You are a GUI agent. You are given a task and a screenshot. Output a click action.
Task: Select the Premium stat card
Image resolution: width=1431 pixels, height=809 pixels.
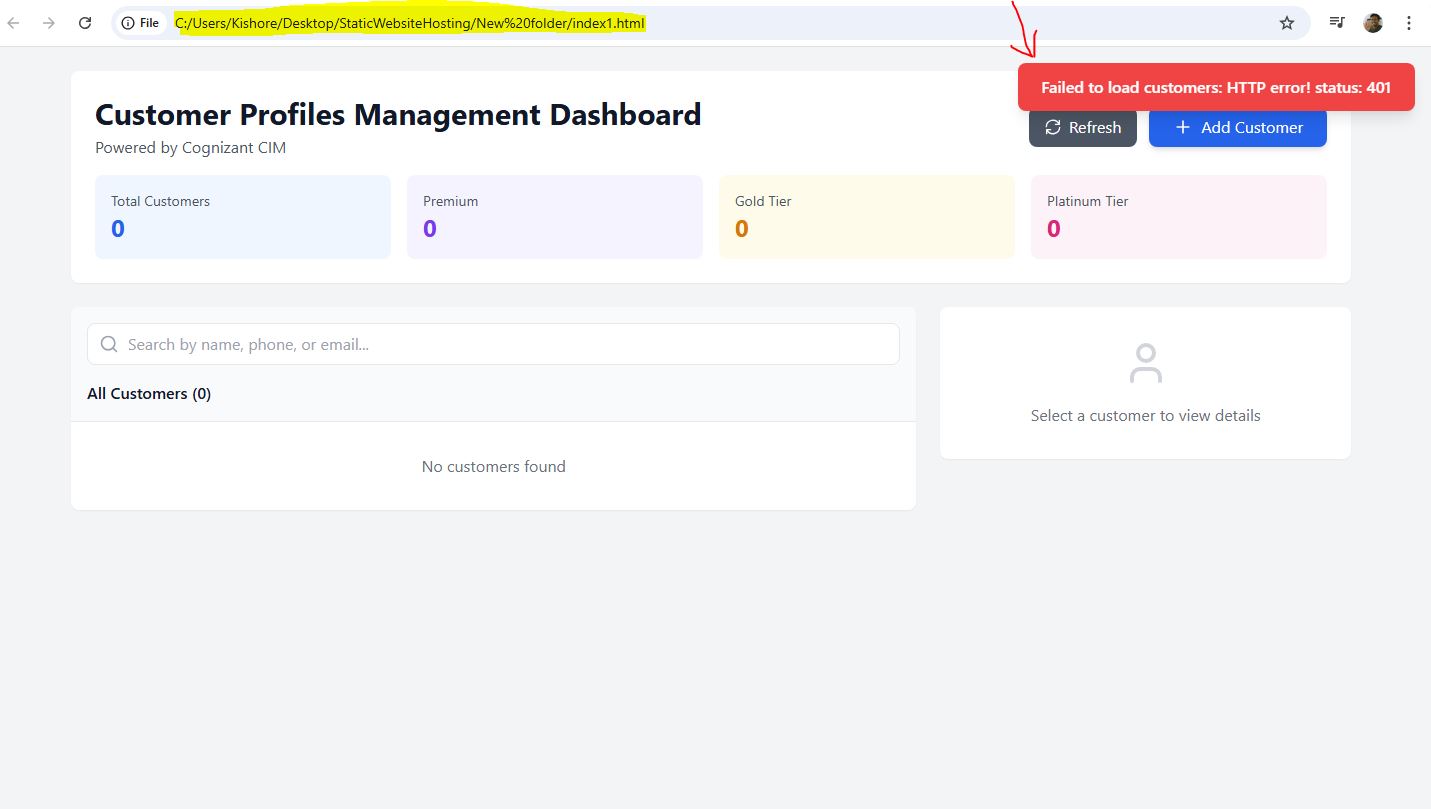(x=554, y=217)
